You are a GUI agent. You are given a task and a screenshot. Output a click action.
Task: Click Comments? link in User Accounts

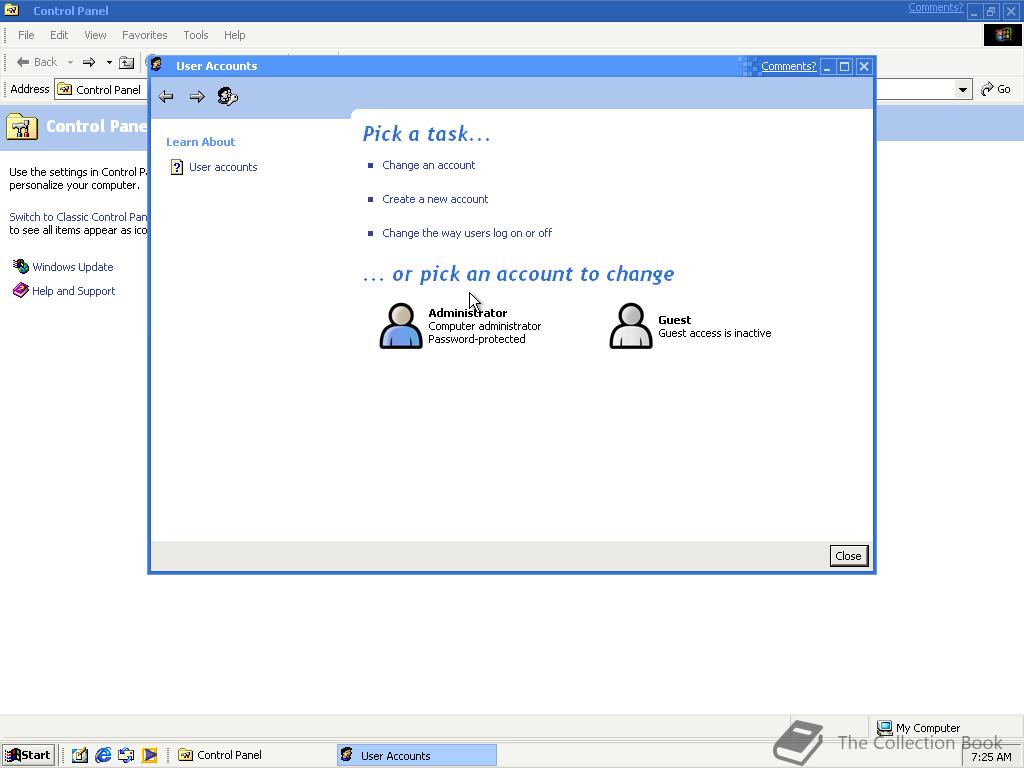tap(788, 66)
